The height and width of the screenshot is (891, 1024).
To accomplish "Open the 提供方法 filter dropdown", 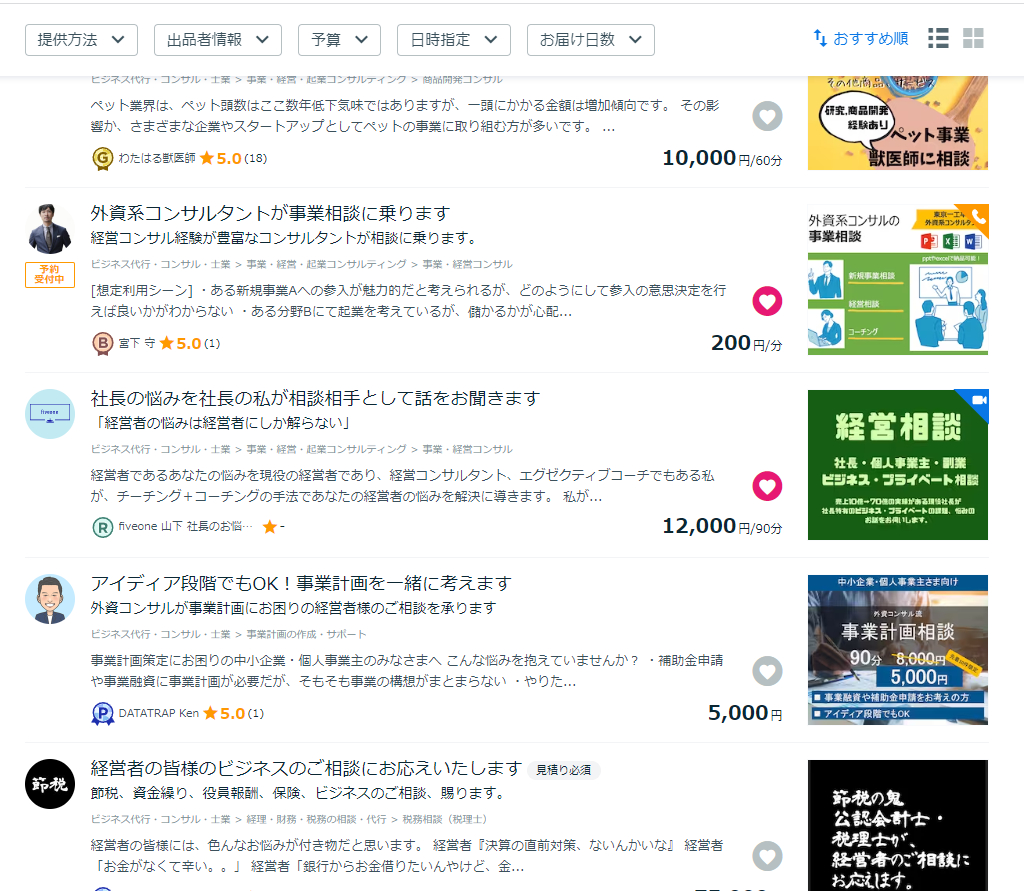I will [x=81, y=40].
